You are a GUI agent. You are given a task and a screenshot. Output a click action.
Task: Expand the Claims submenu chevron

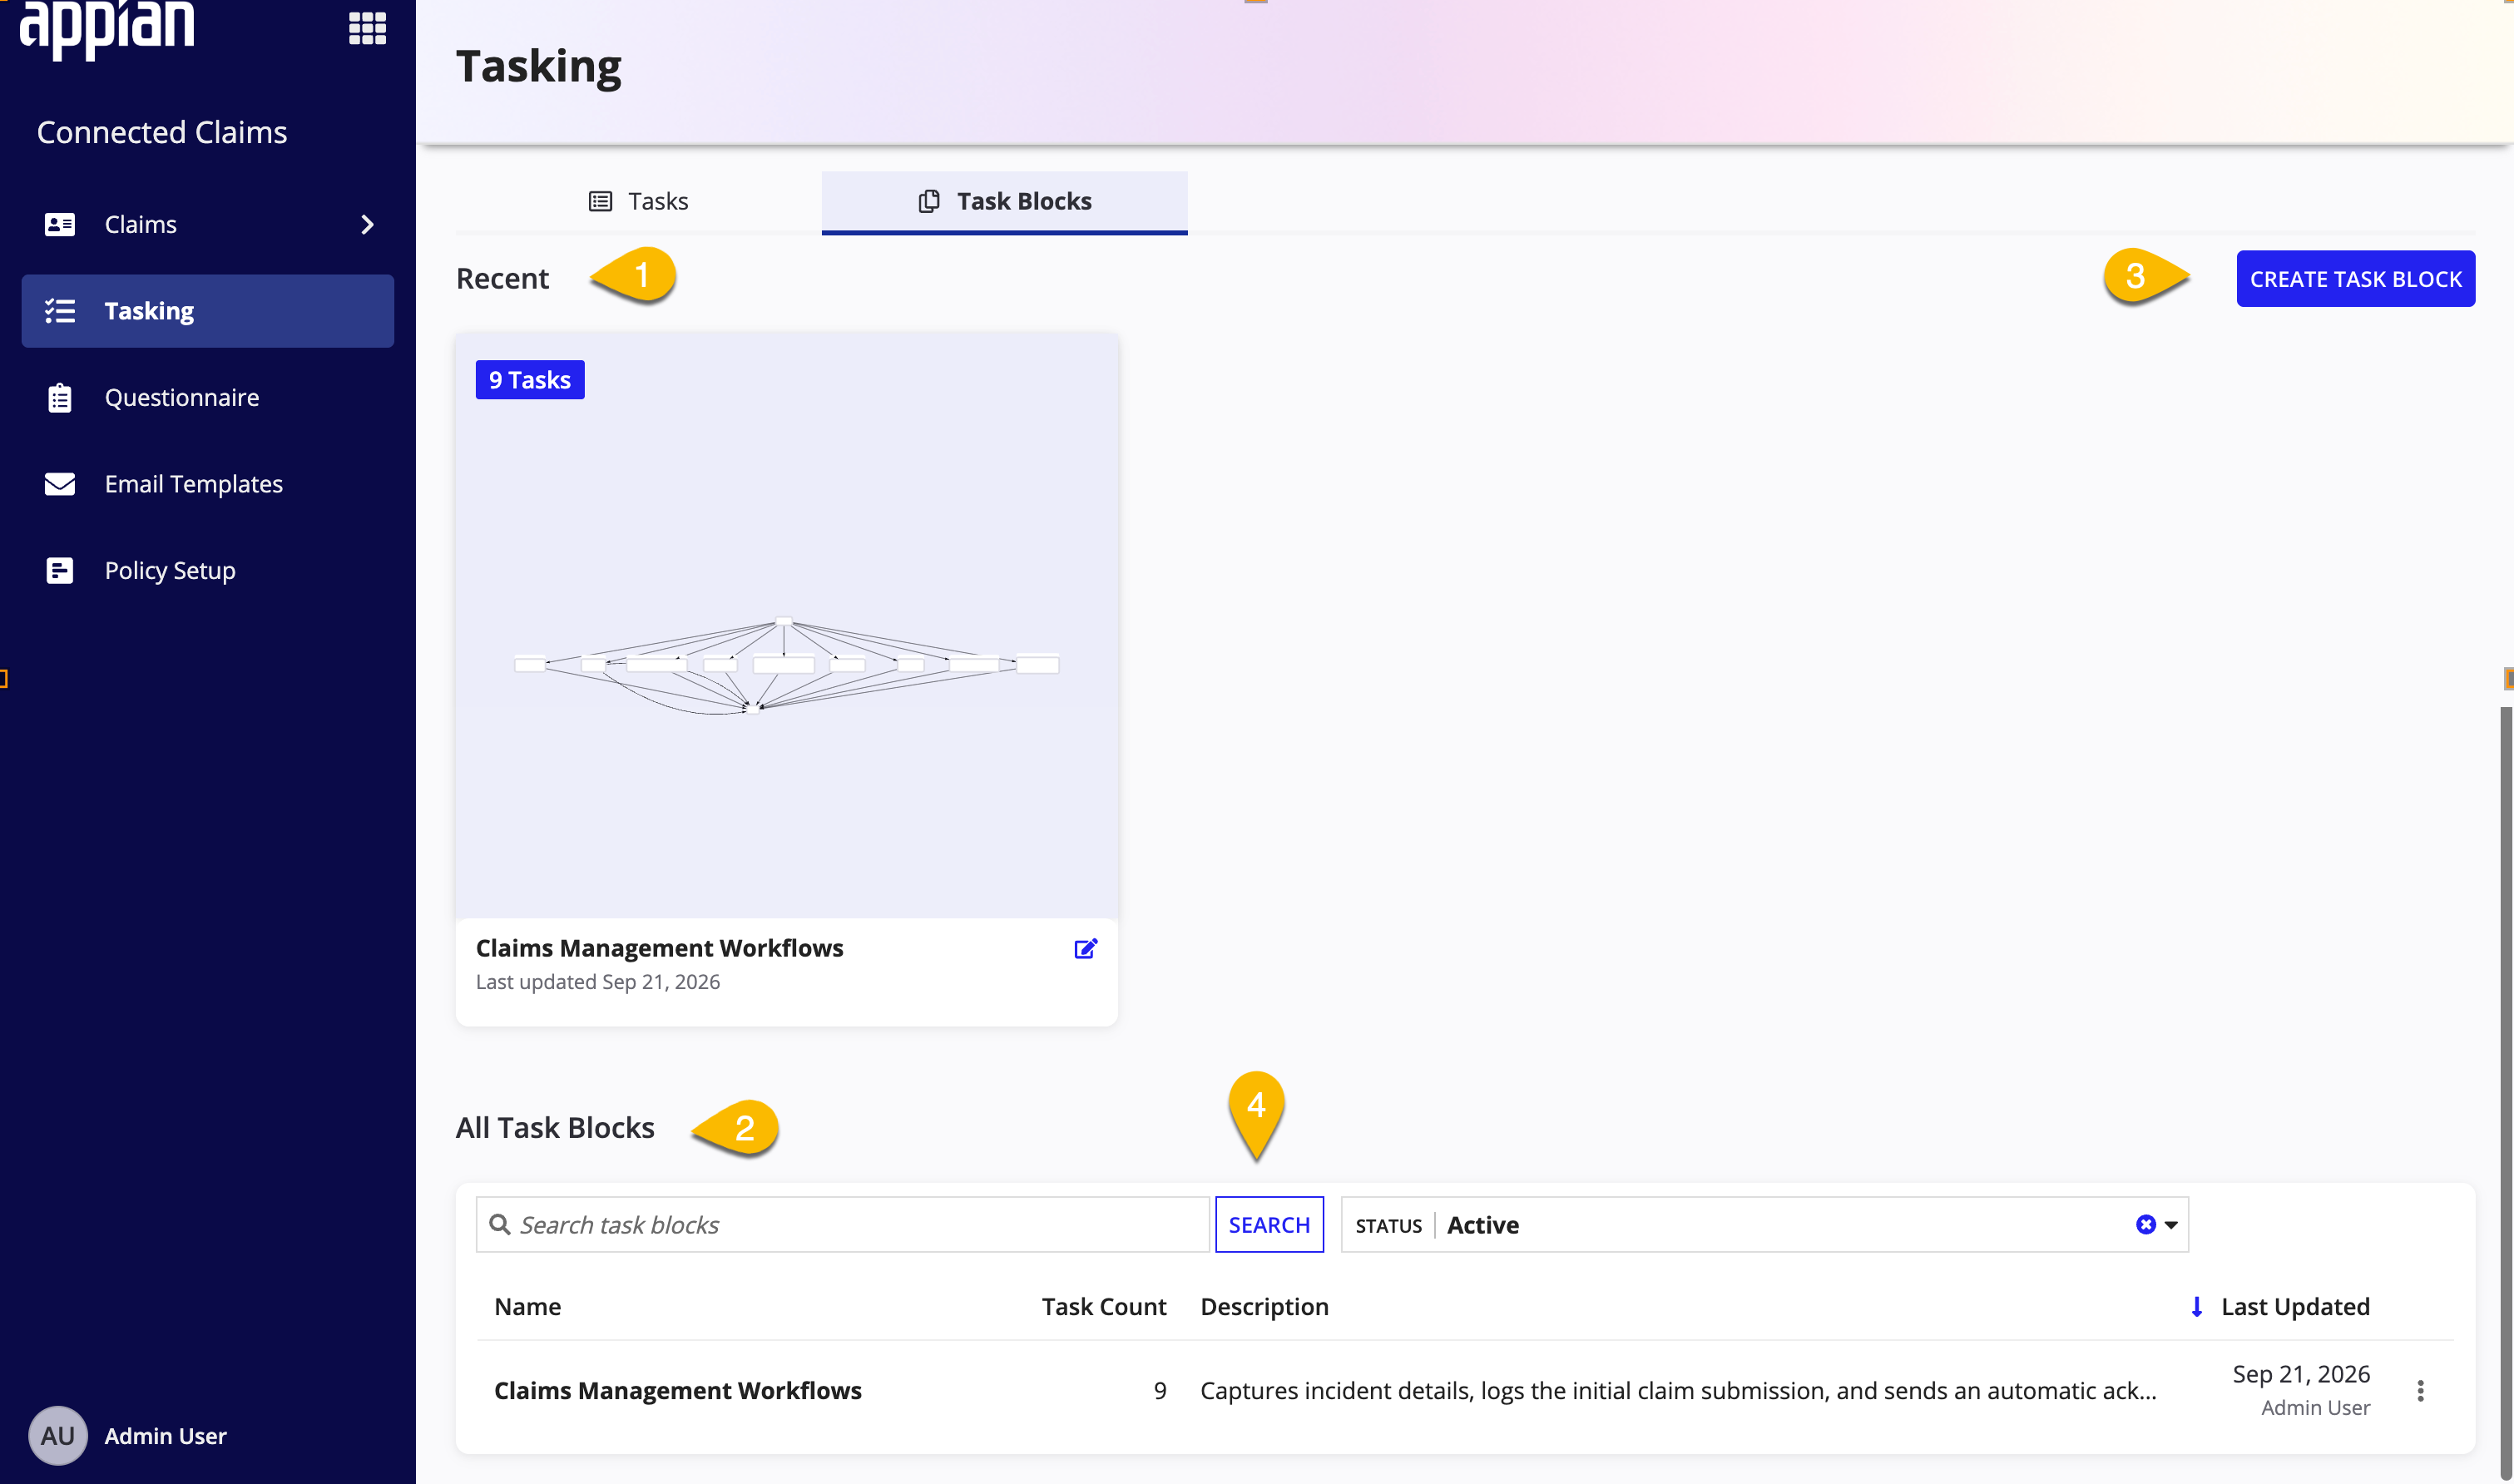(x=367, y=224)
